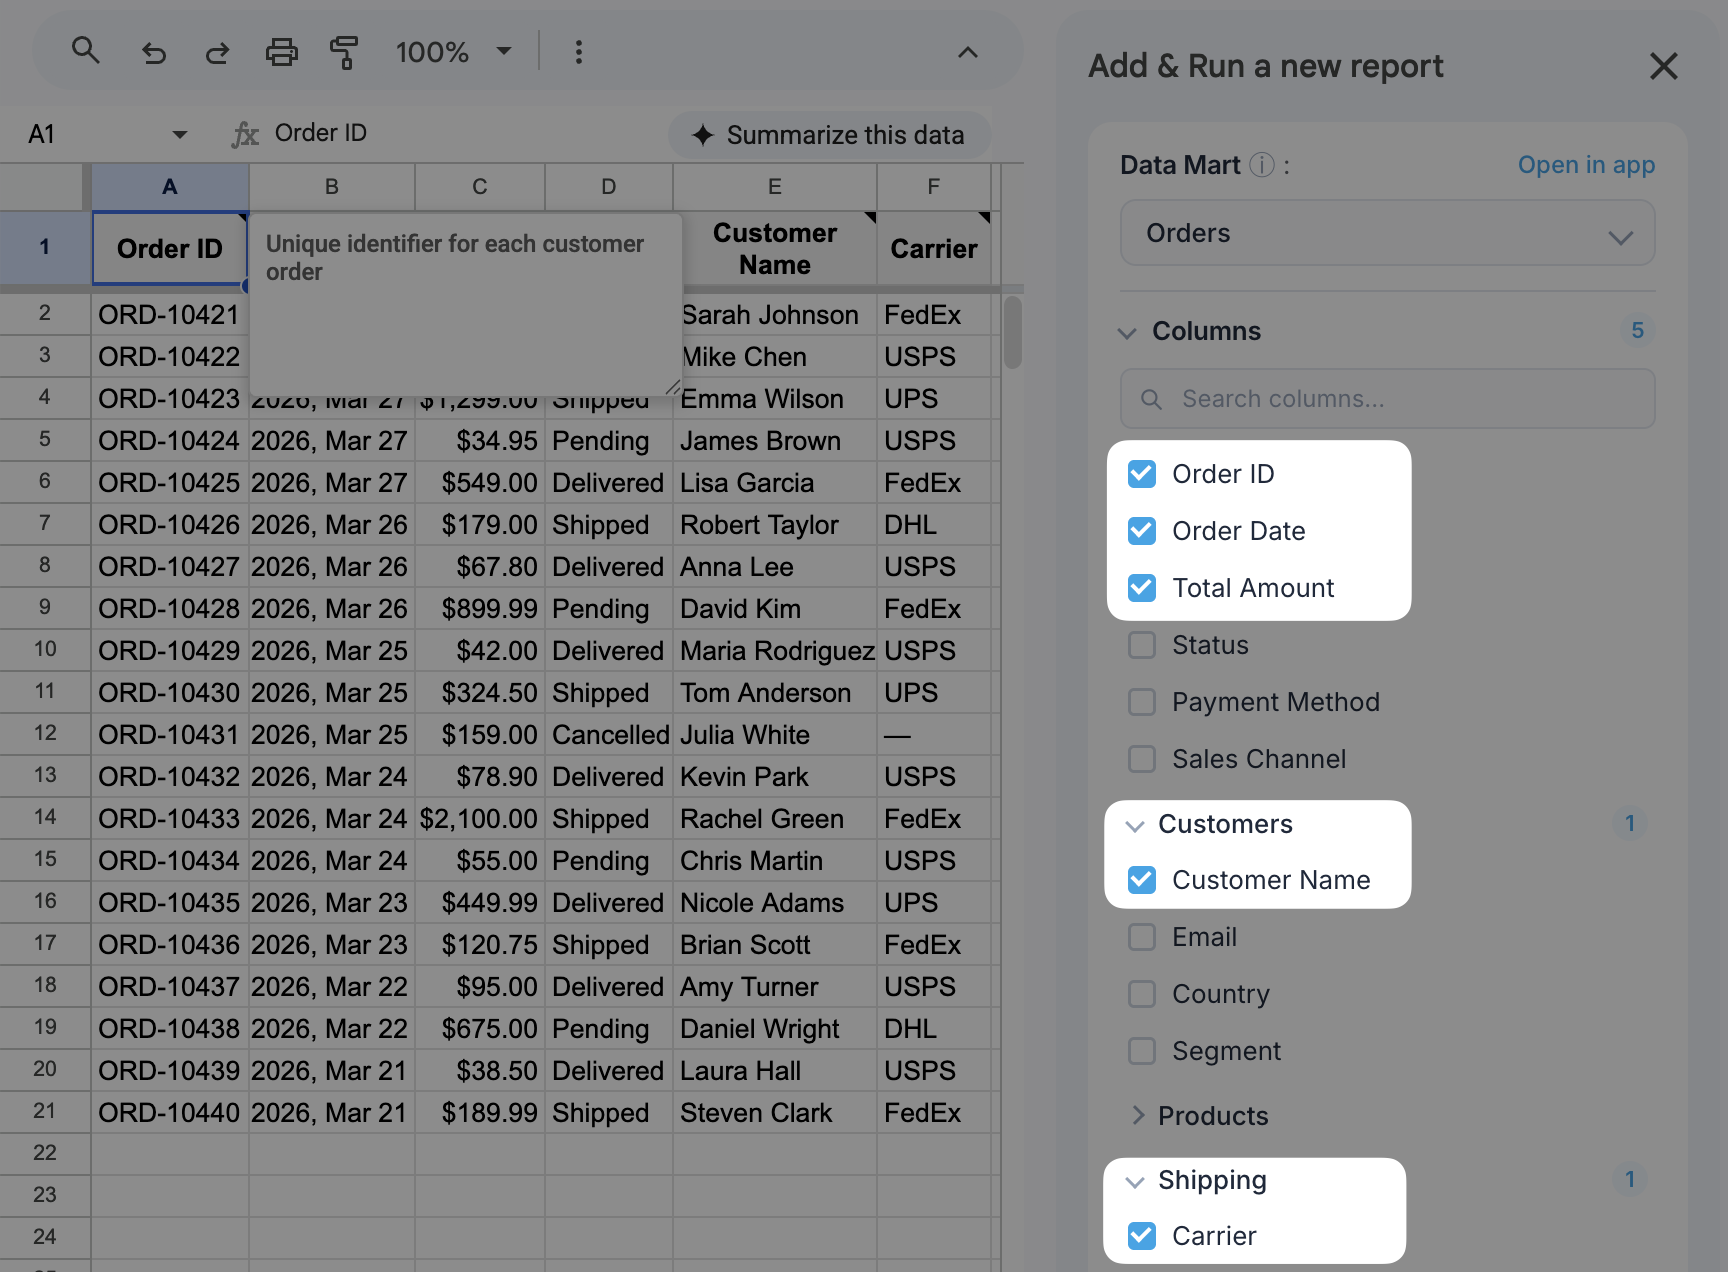Select the paint format roller icon
Viewport: 1728px width, 1272px height.
[344, 52]
